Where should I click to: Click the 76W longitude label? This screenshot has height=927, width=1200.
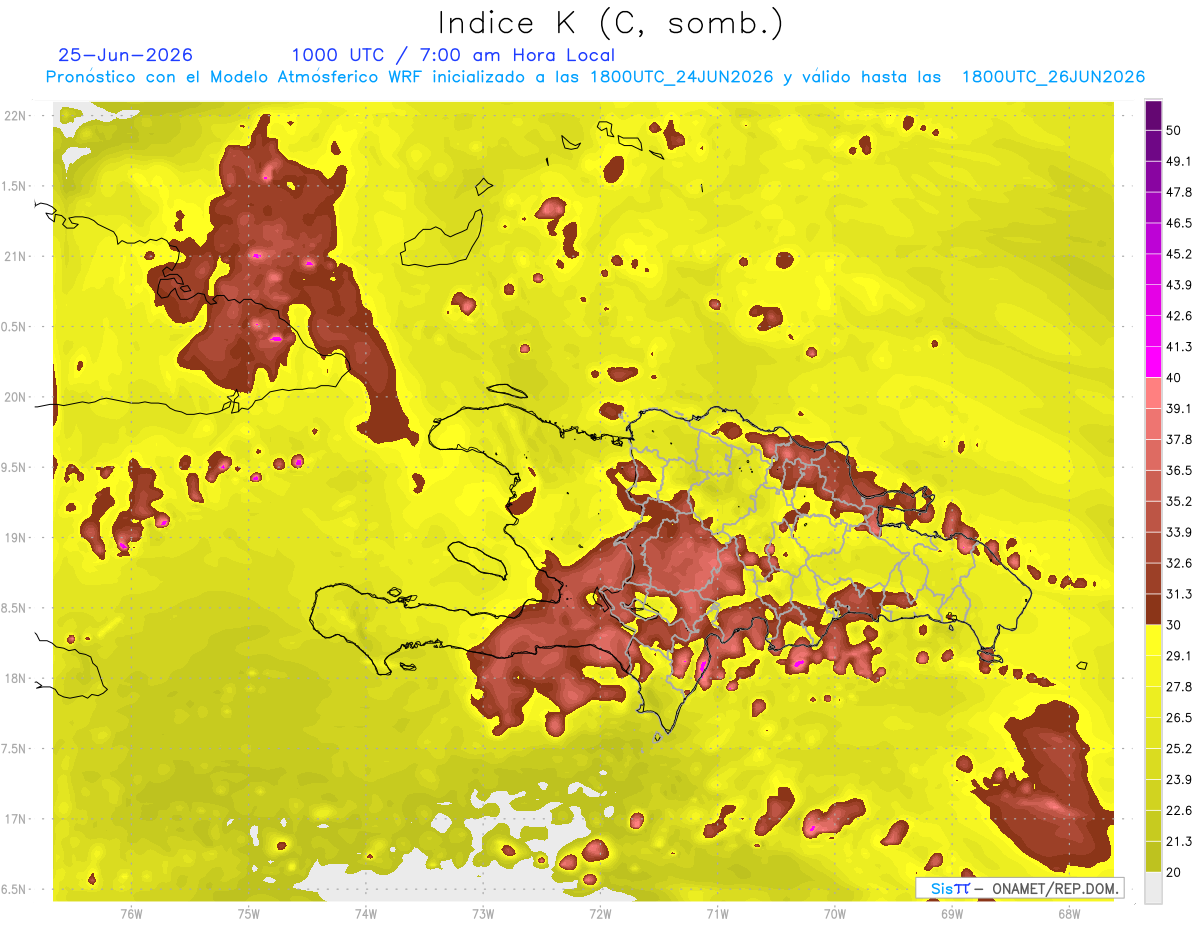(131, 914)
